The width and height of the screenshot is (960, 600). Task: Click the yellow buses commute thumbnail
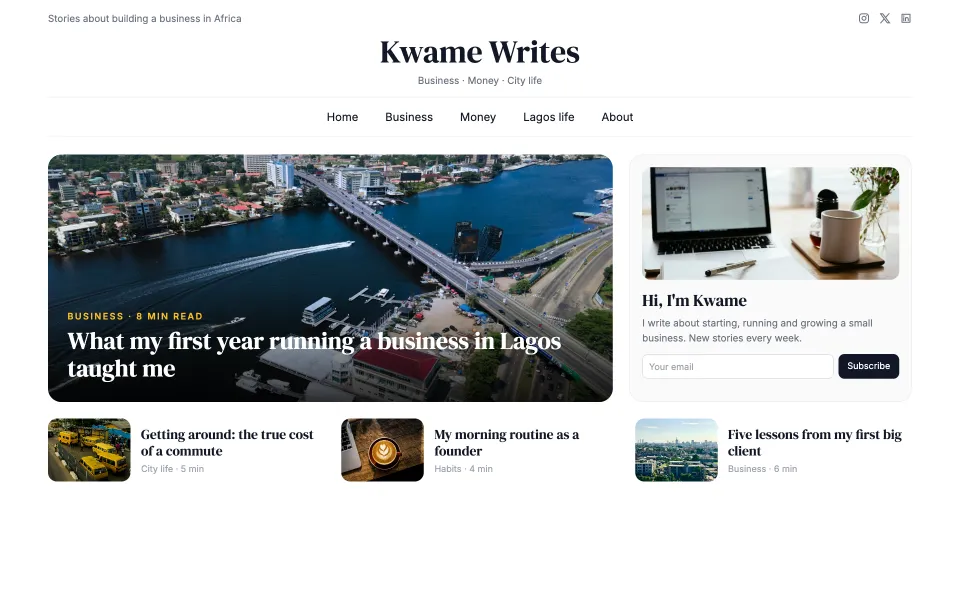point(89,450)
